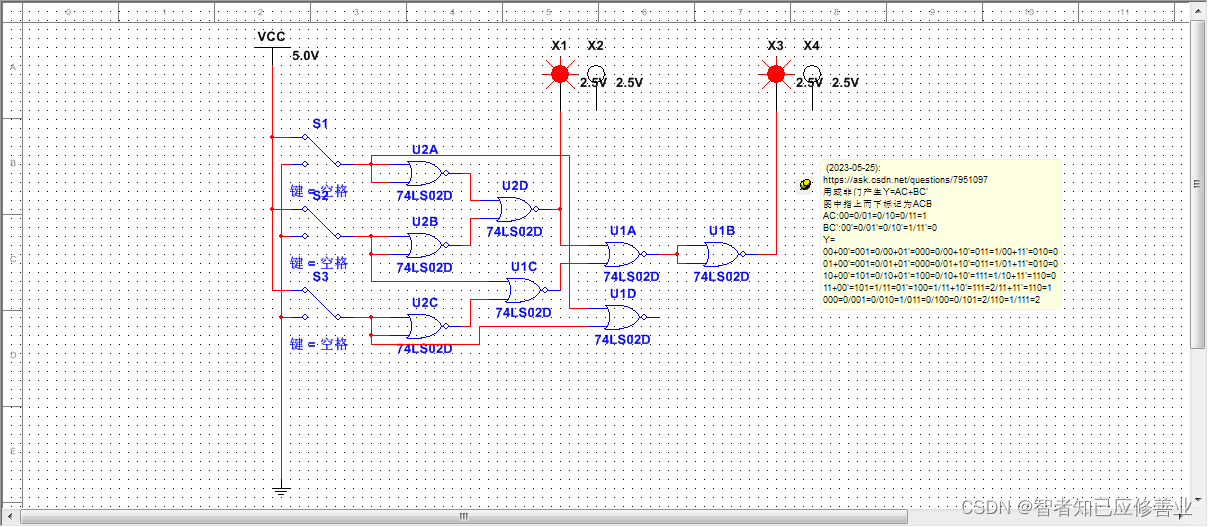
Task: Click the horizontal scrollbar thumb
Action: point(465,517)
